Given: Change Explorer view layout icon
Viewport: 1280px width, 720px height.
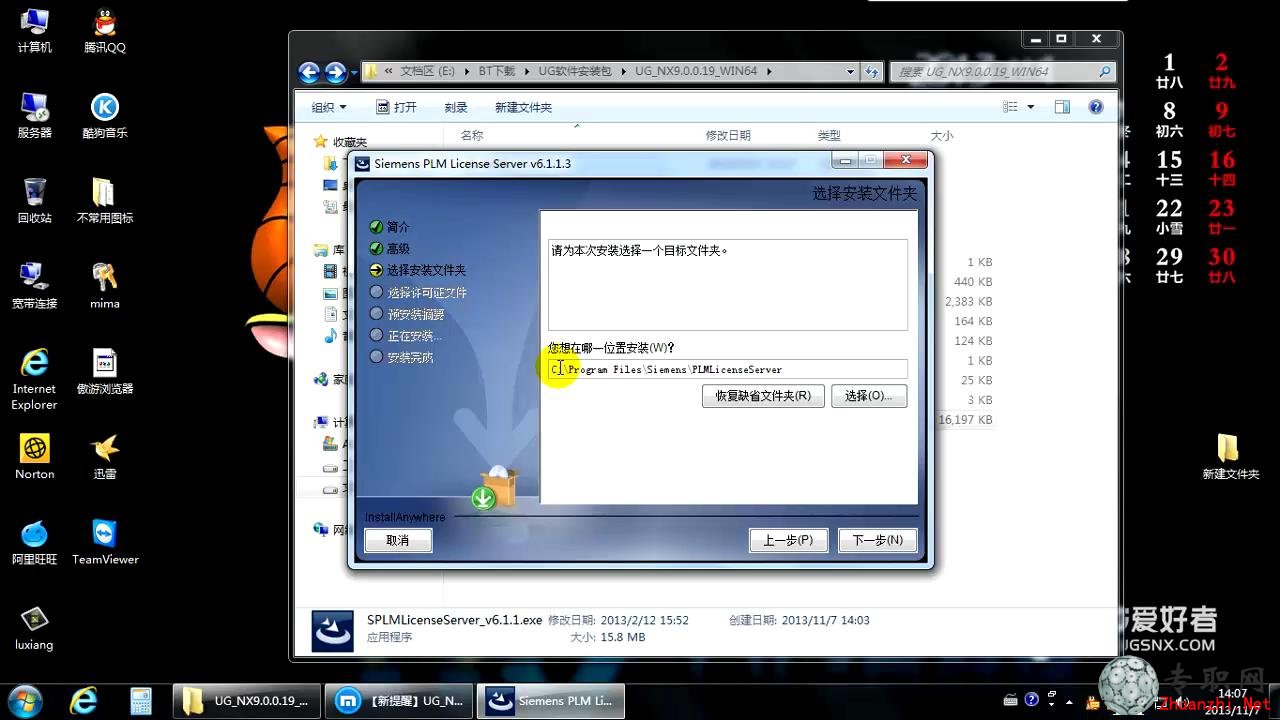Looking at the screenshot, I should (1010, 107).
